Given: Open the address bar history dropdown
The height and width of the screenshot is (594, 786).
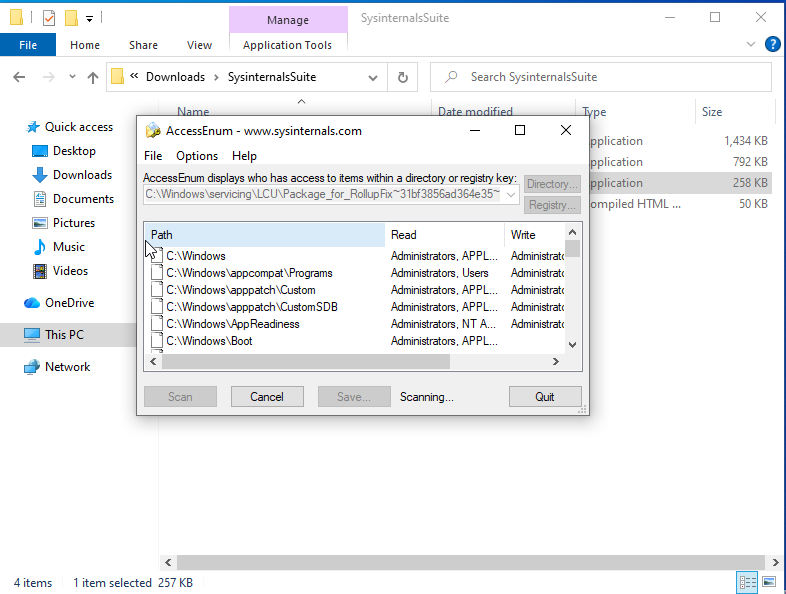Looking at the screenshot, I should coord(372,77).
